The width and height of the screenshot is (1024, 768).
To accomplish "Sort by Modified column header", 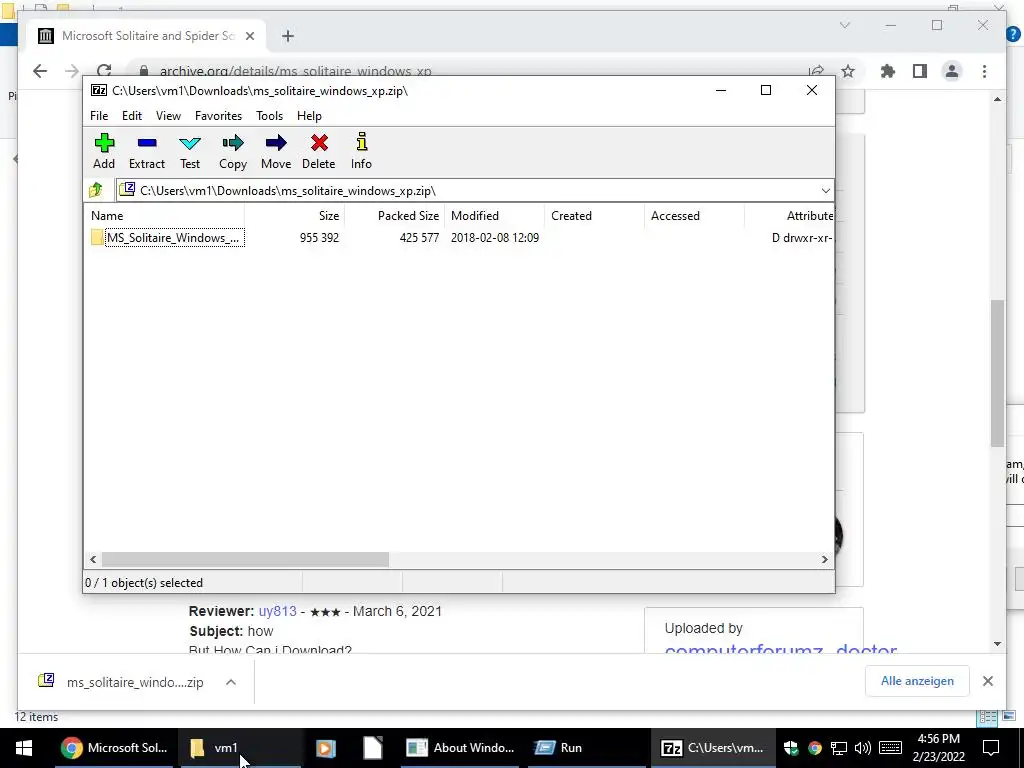I will (x=494, y=216).
